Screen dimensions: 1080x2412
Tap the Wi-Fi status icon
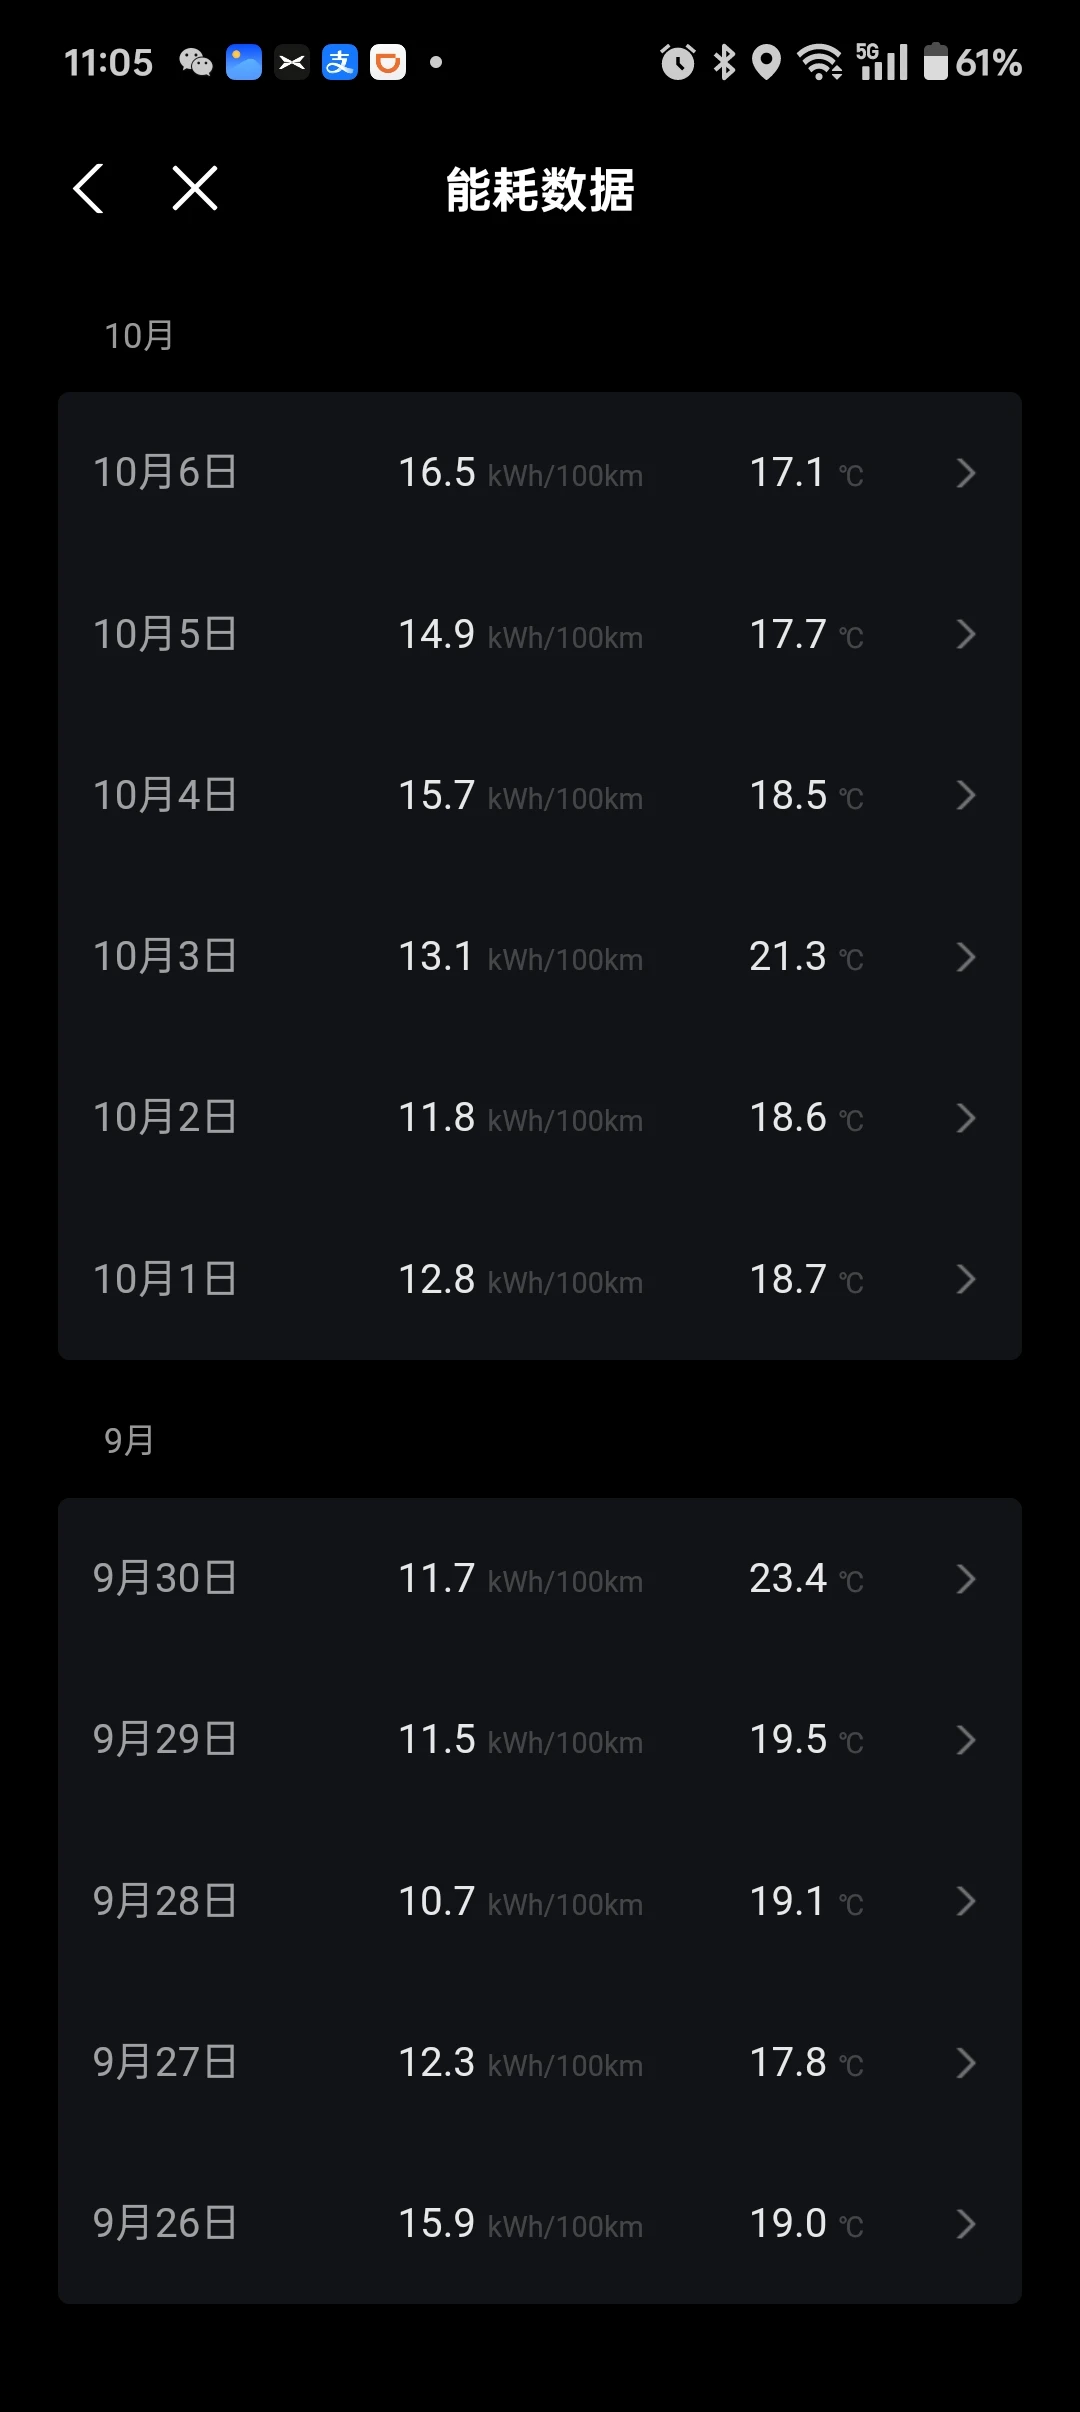[x=819, y=63]
